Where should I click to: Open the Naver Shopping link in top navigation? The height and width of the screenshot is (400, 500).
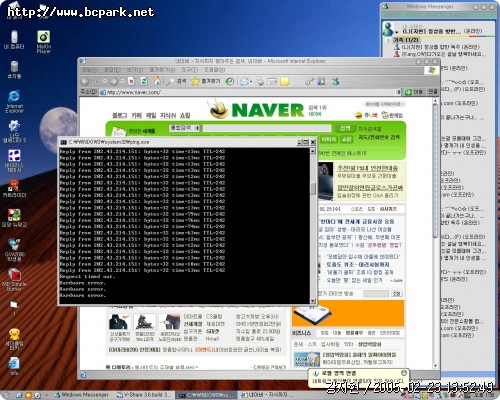[185, 115]
